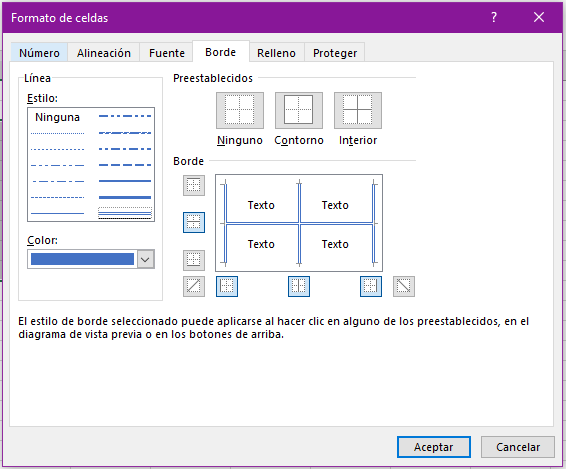Switch to the Relleno tab
Viewport: 566px width, 469px height.
tap(276, 53)
